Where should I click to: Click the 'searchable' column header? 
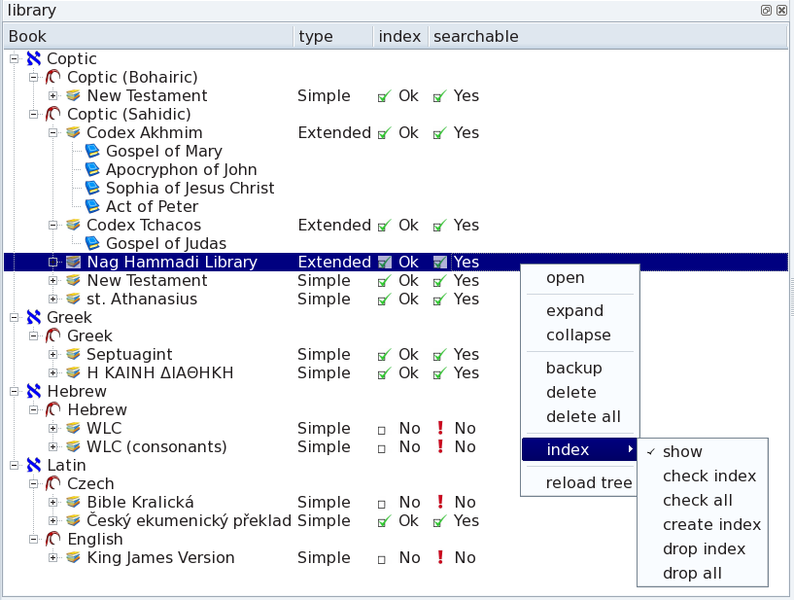(x=475, y=37)
